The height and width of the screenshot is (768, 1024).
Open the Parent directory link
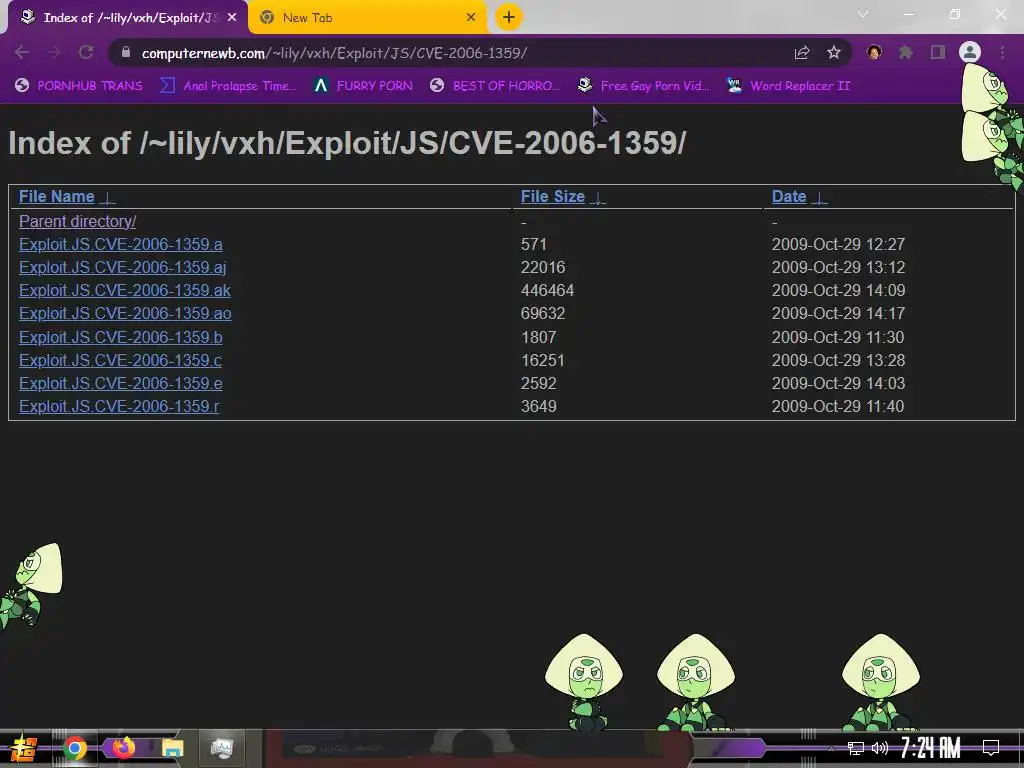point(78,221)
